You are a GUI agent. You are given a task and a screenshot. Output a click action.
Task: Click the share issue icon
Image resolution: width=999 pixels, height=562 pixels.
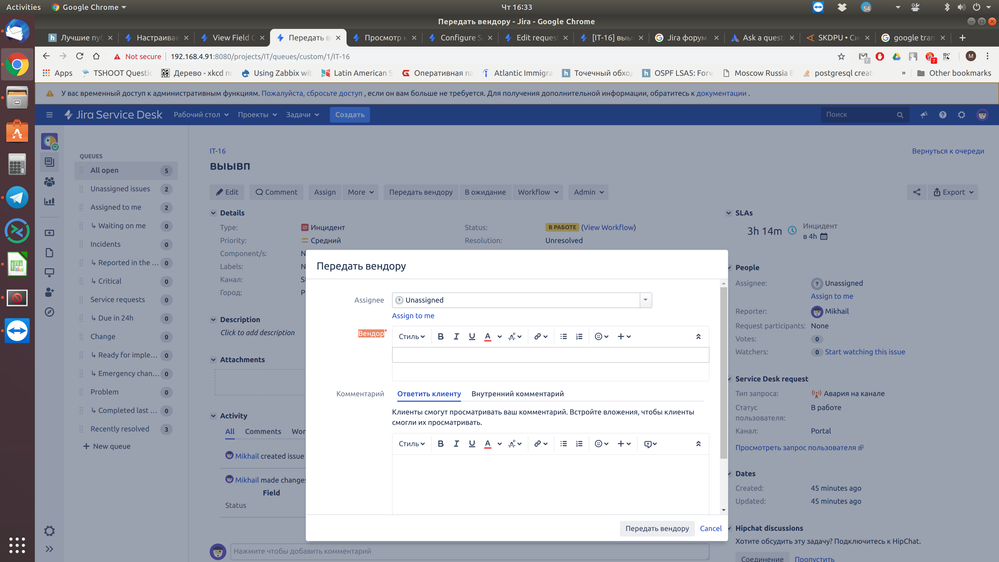point(916,192)
